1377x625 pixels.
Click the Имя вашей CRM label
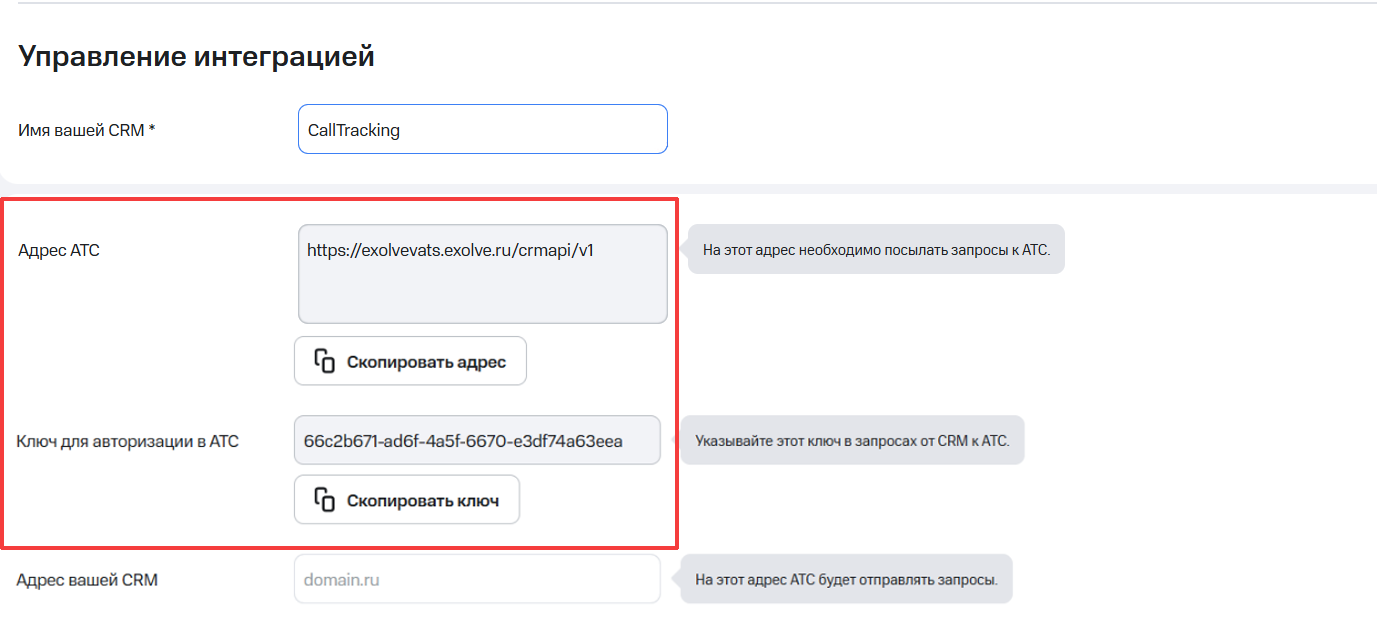point(82,130)
